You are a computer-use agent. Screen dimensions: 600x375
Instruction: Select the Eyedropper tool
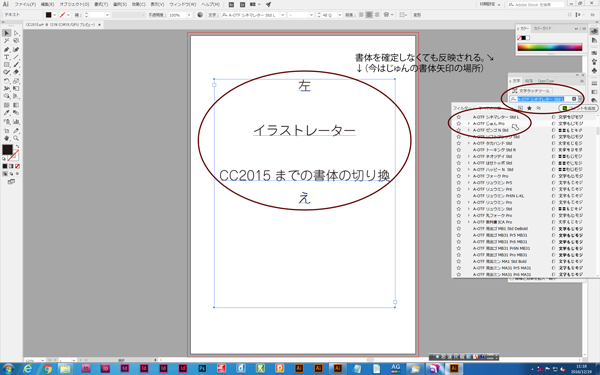pyautogui.click(x=7, y=113)
